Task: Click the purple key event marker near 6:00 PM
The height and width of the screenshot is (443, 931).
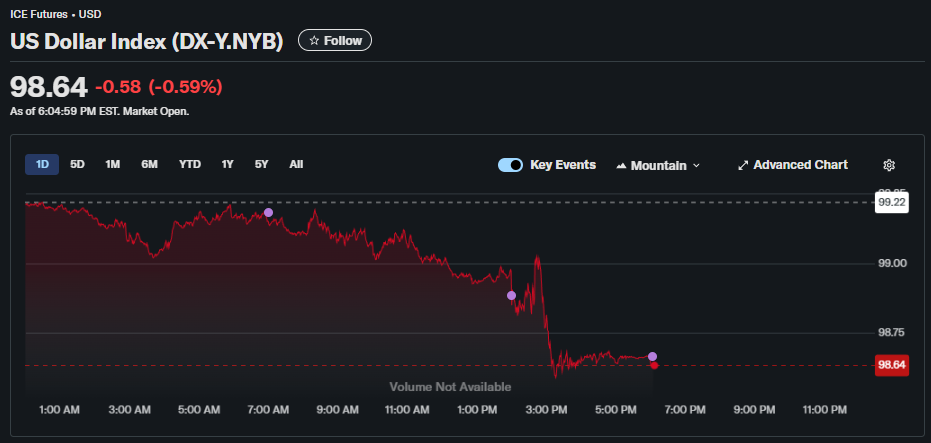Action: point(653,356)
